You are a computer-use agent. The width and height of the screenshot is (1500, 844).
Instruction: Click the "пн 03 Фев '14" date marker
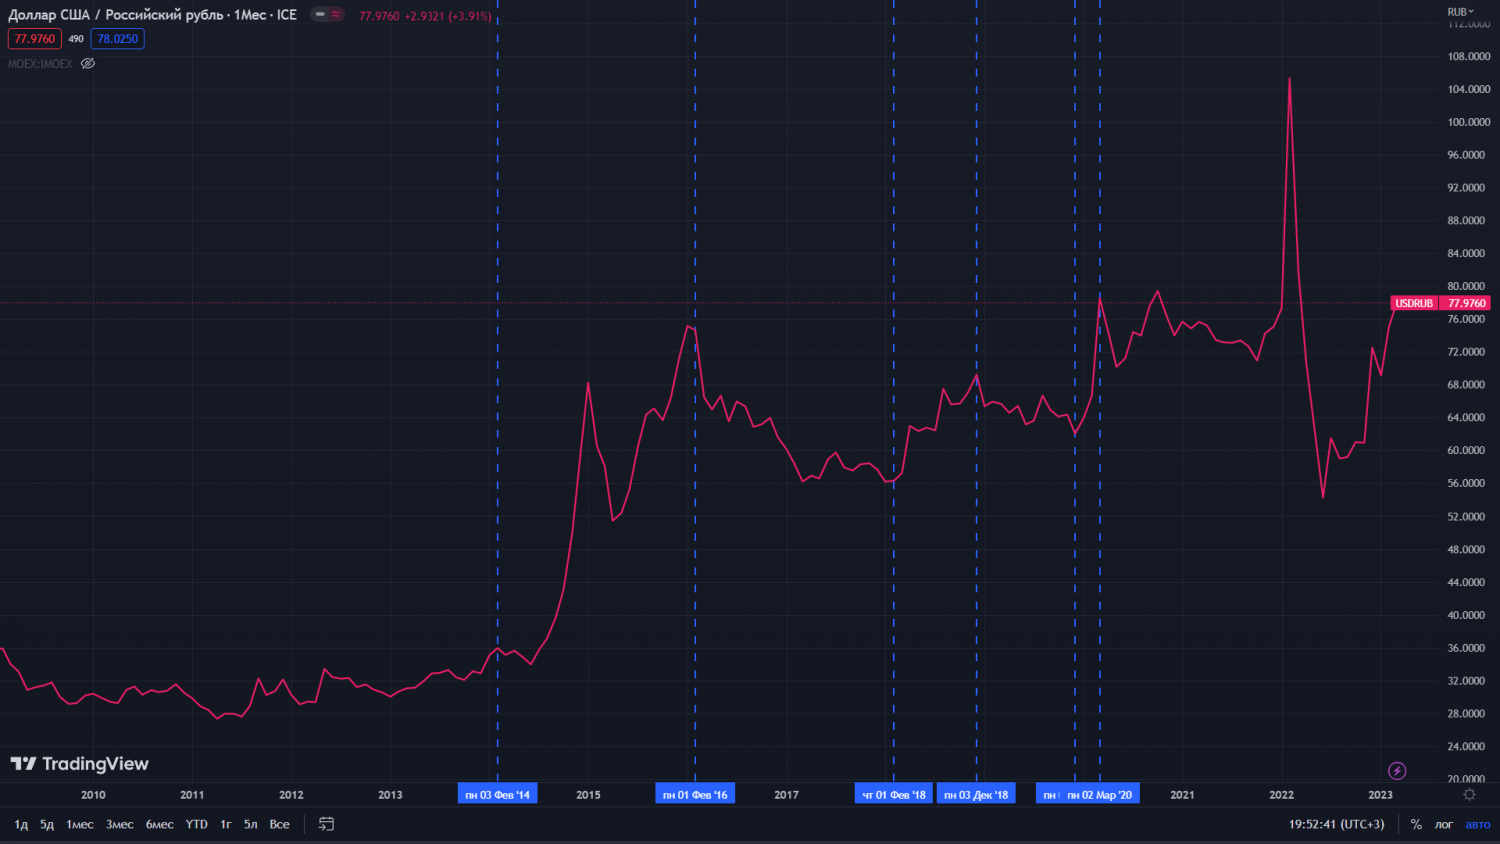coord(497,795)
